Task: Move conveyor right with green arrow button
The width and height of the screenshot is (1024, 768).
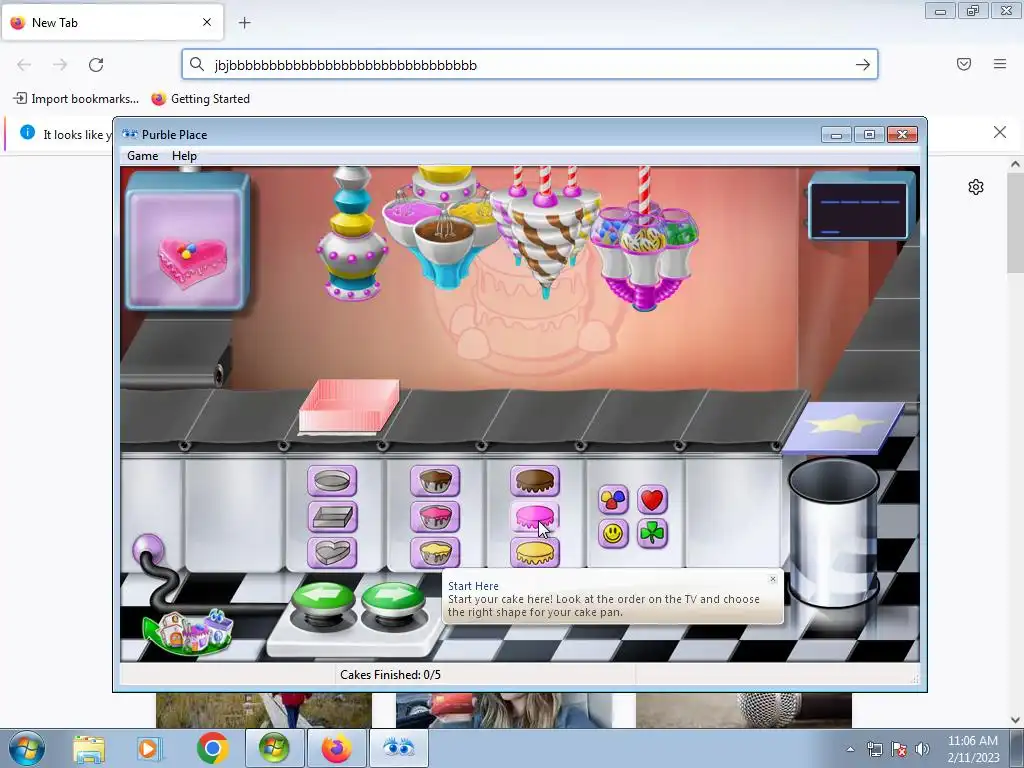Action: (393, 600)
